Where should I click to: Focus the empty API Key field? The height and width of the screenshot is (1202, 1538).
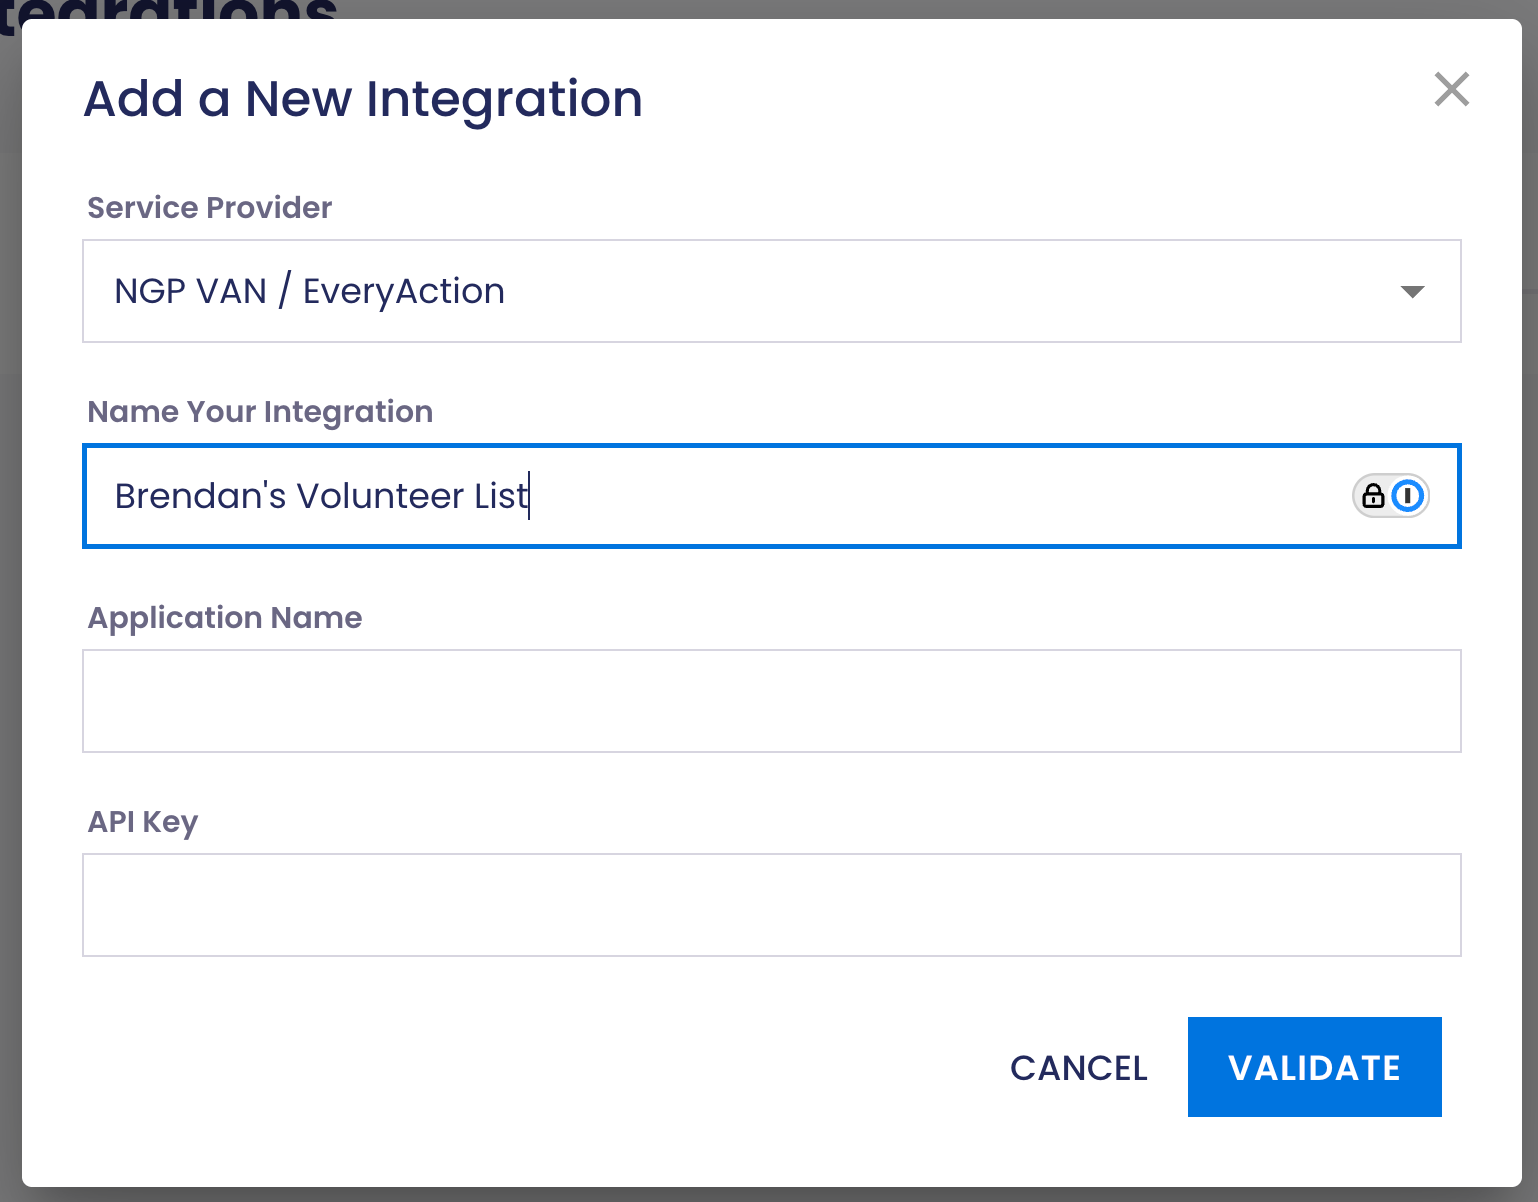(x=770, y=905)
